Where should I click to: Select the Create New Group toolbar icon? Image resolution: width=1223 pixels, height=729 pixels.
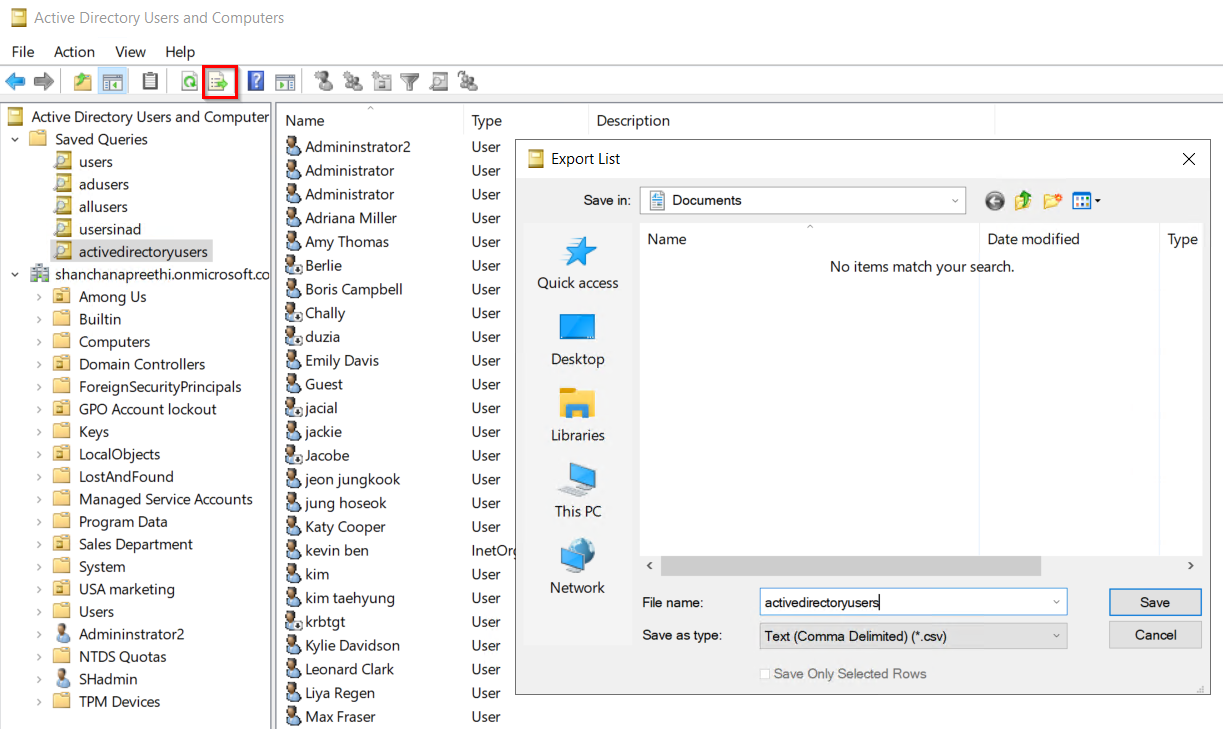point(354,81)
